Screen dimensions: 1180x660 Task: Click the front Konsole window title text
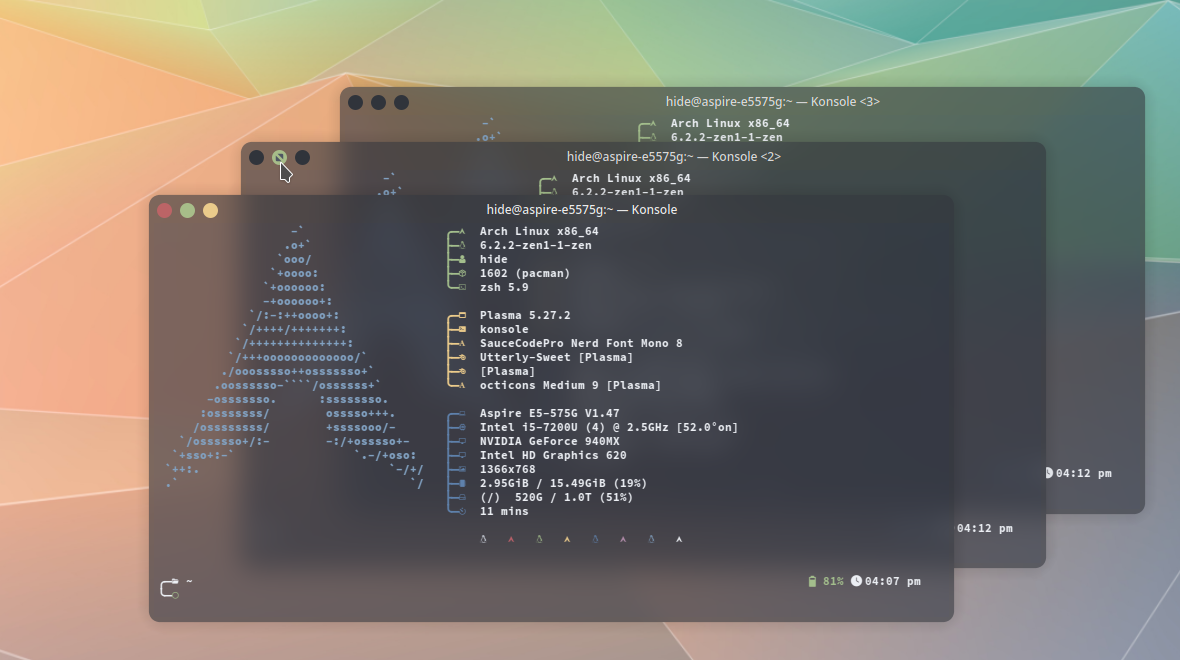(582, 210)
